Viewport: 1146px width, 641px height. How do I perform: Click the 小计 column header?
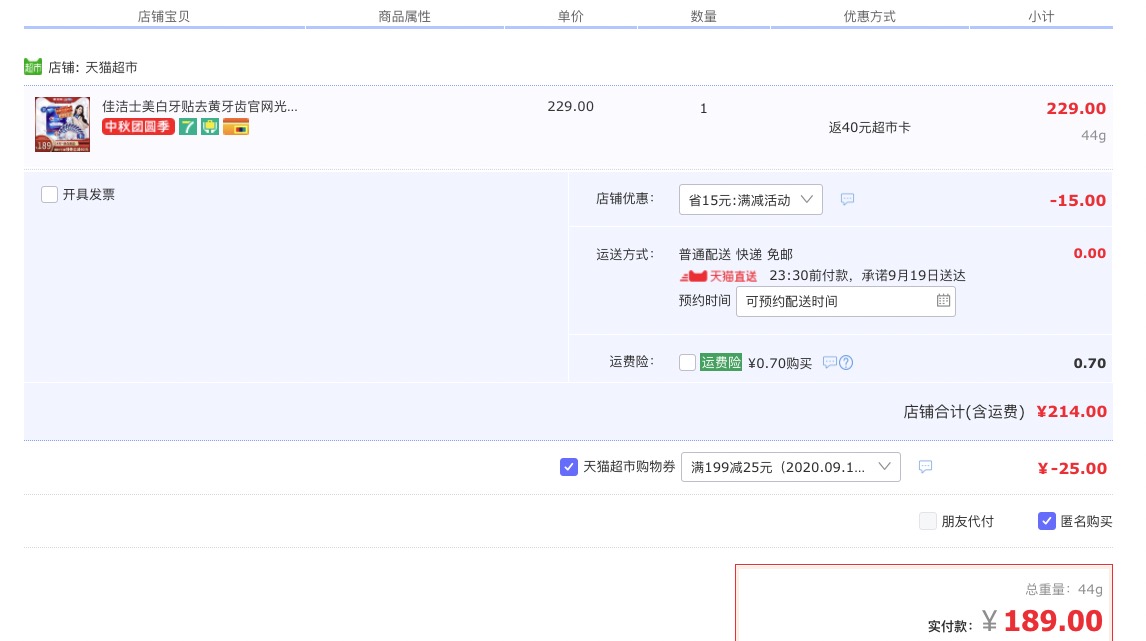pos(1041,16)
